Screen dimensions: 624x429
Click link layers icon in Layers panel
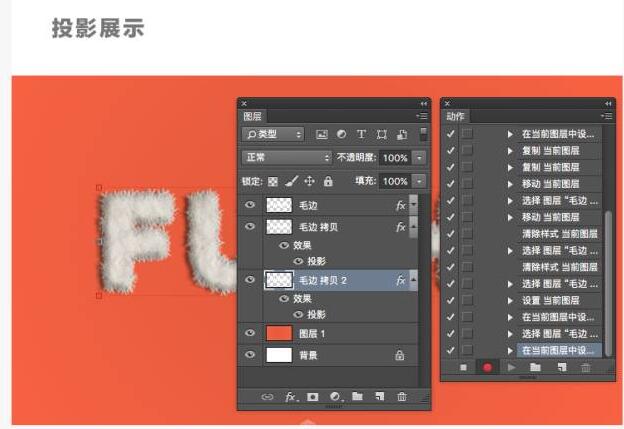[x=267, y=397]
